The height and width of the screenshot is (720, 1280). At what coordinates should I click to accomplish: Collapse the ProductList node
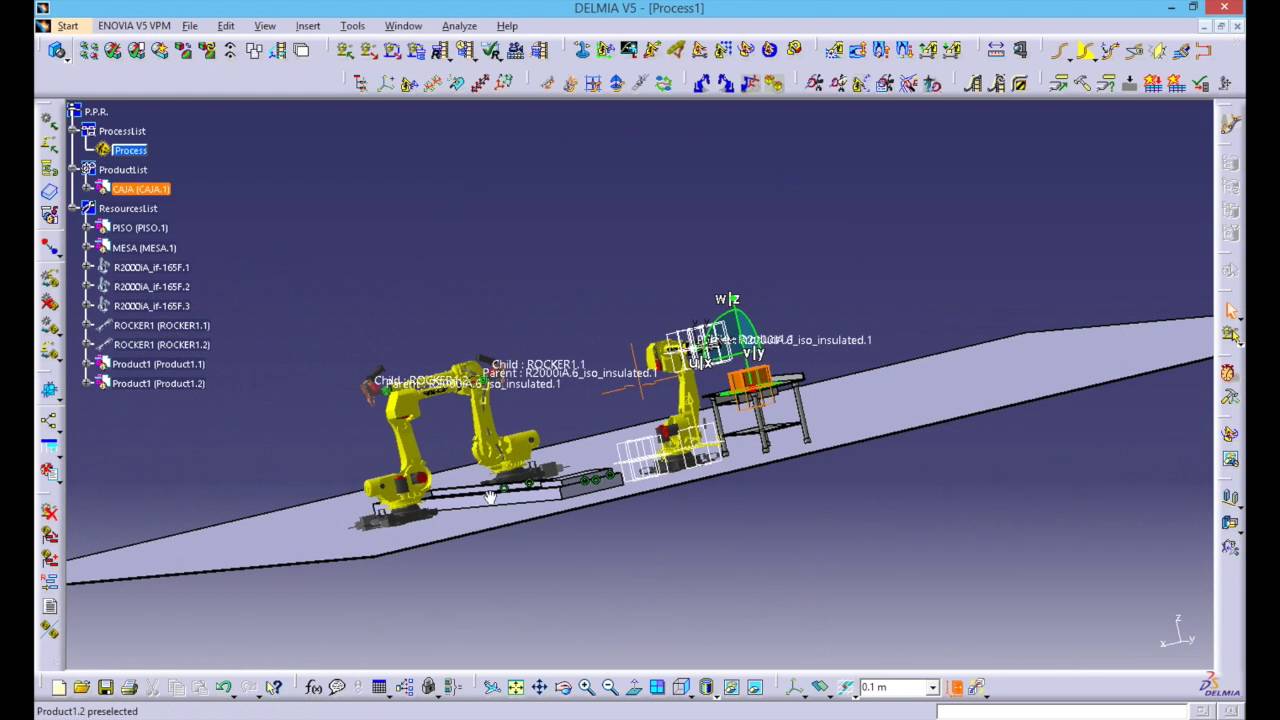[x=74, y=170]
